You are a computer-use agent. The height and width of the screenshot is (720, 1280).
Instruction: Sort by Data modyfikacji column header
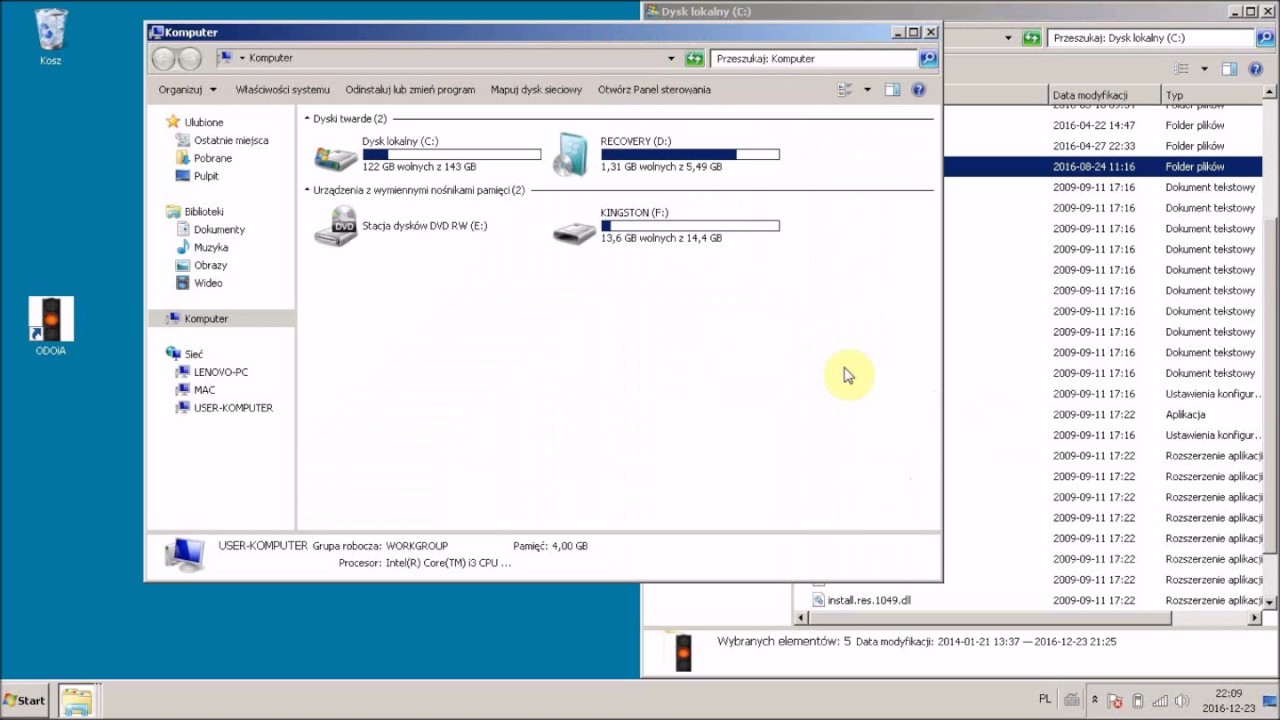coord(1105,95)
